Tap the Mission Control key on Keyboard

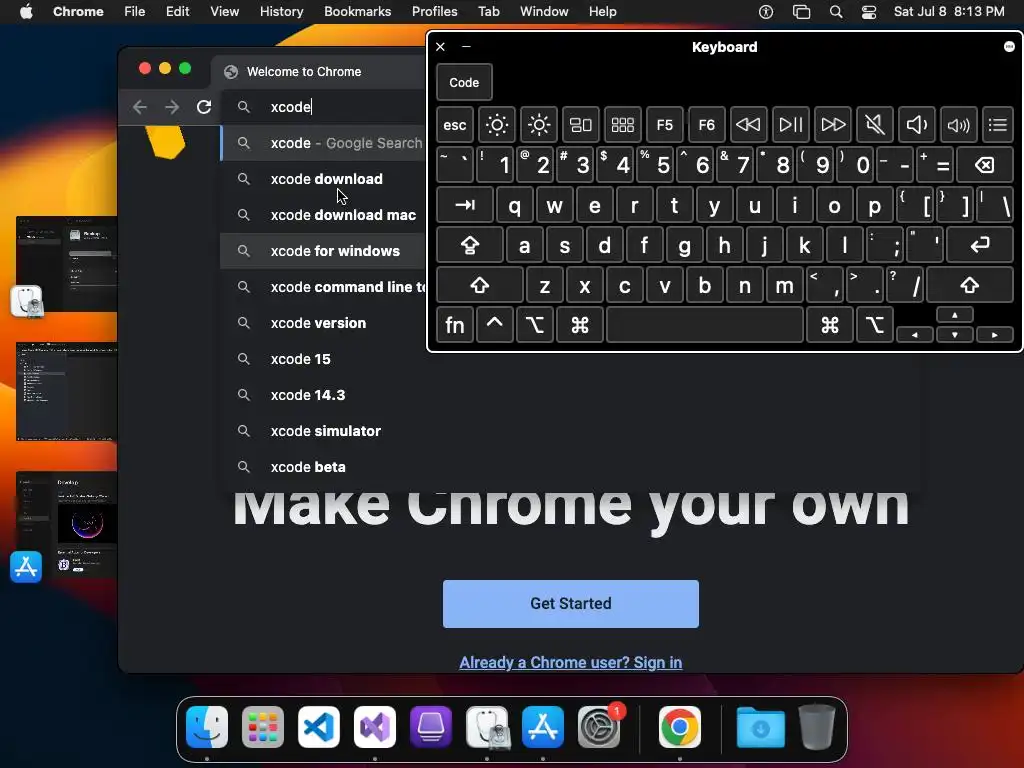581,125
